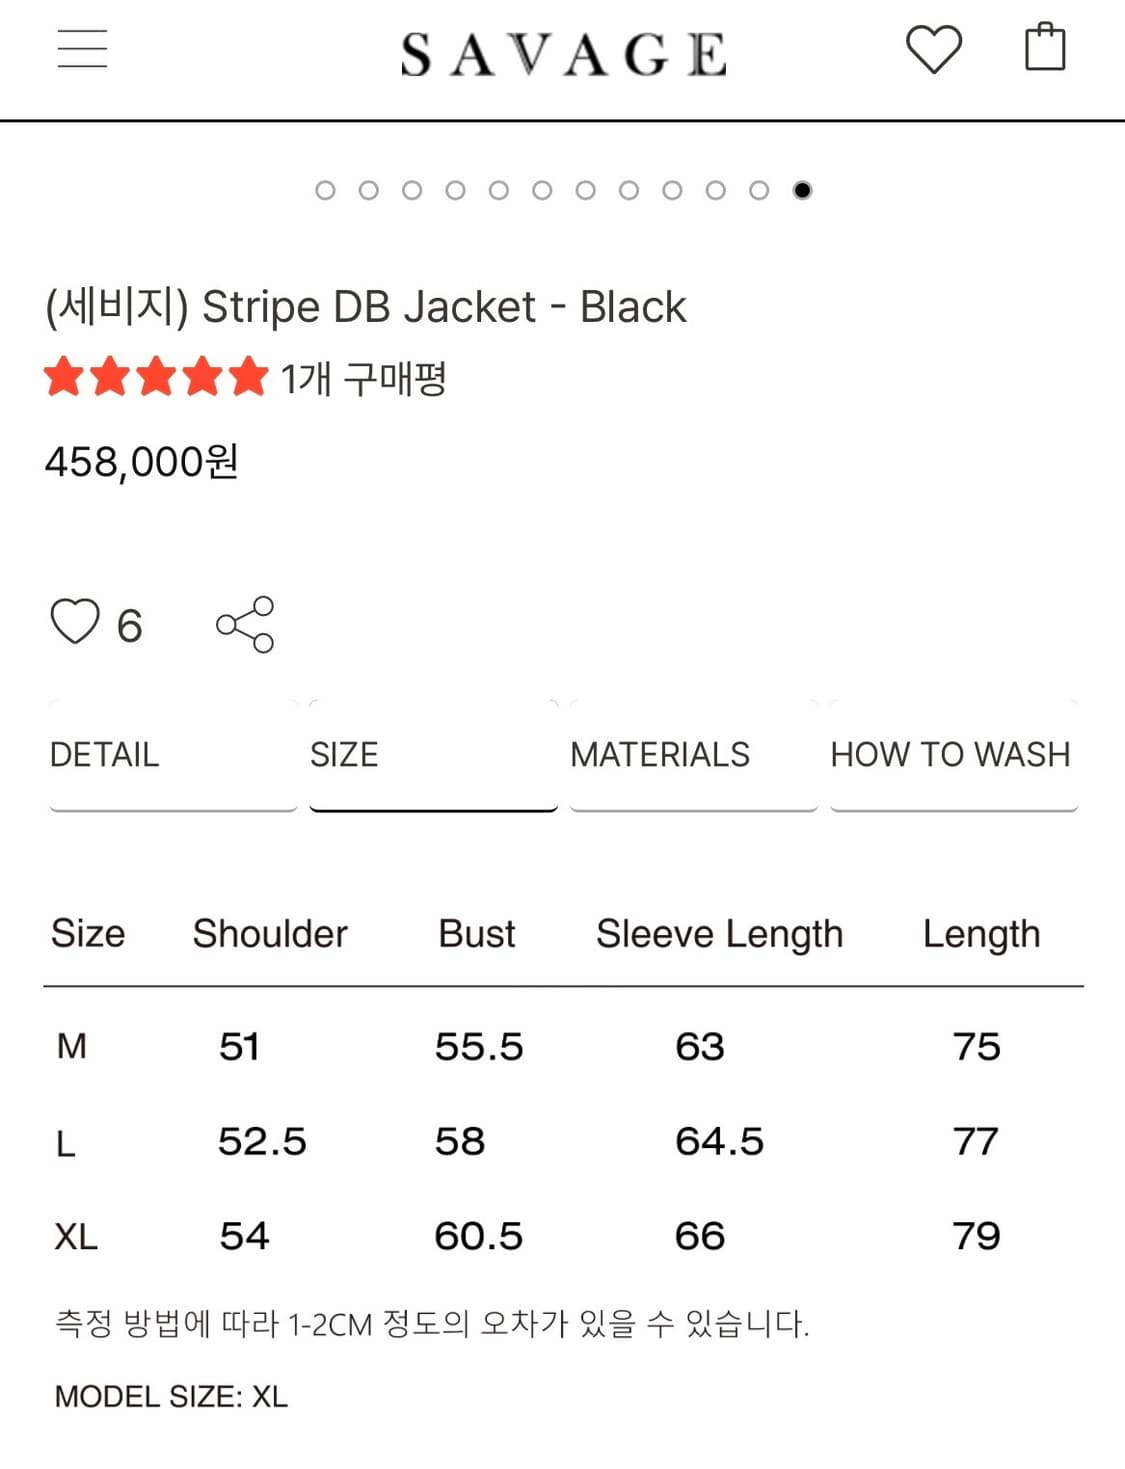Select the SIZE tab
This screenshot has width=1125, height=1469.
pos(344,755)
